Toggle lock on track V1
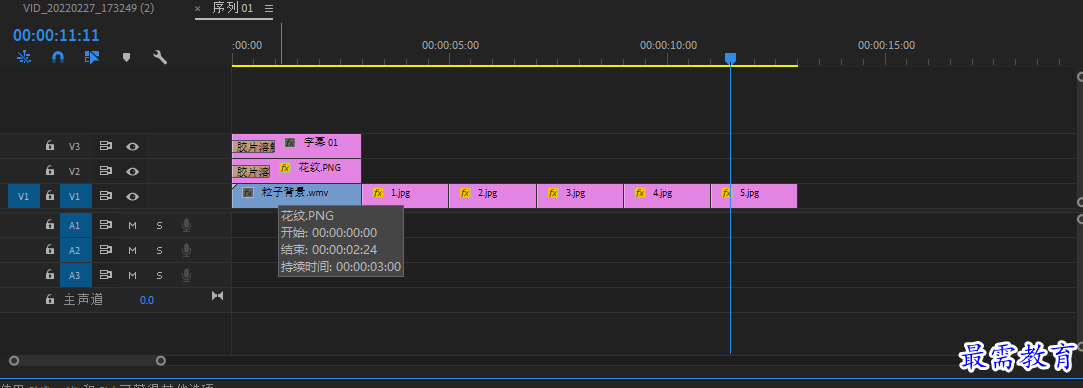Screen dimensions: 1083x388 [50, 196]
